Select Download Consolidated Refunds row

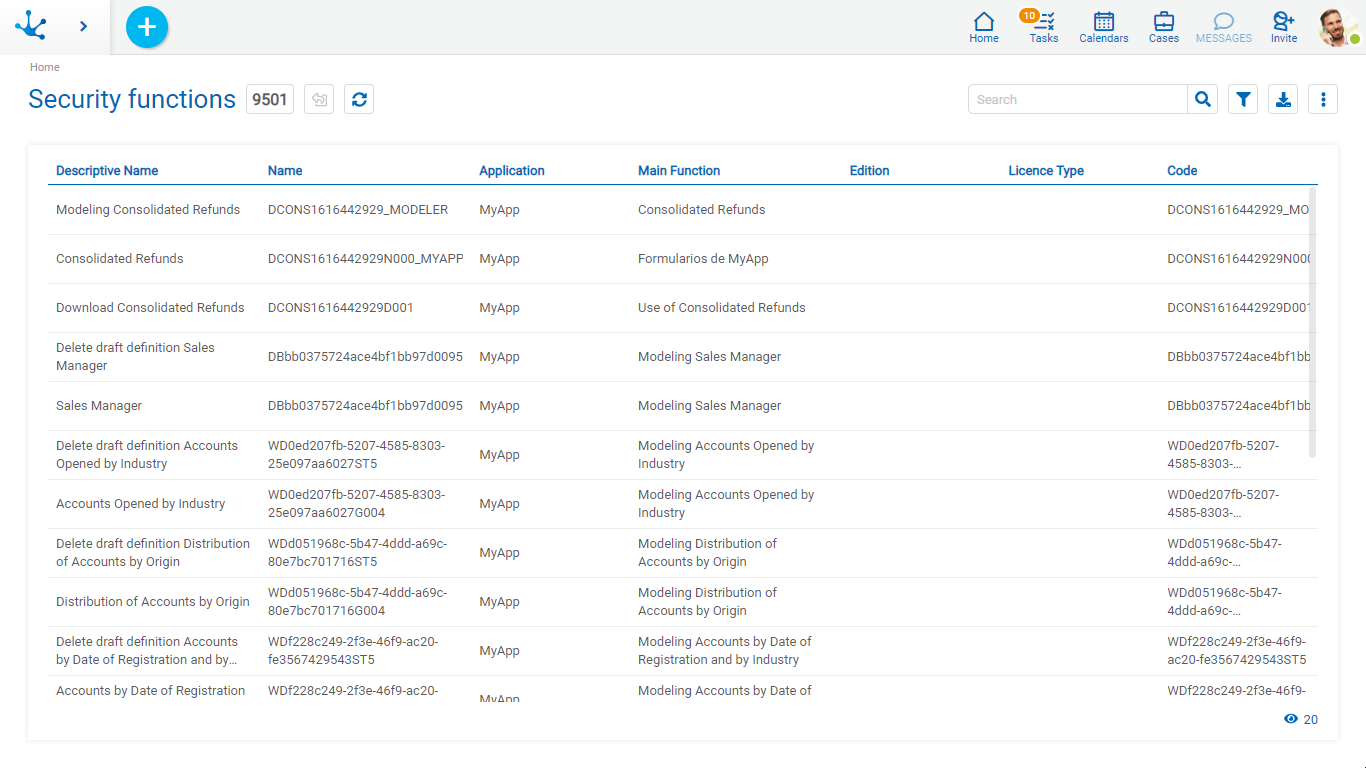[683, 308]
